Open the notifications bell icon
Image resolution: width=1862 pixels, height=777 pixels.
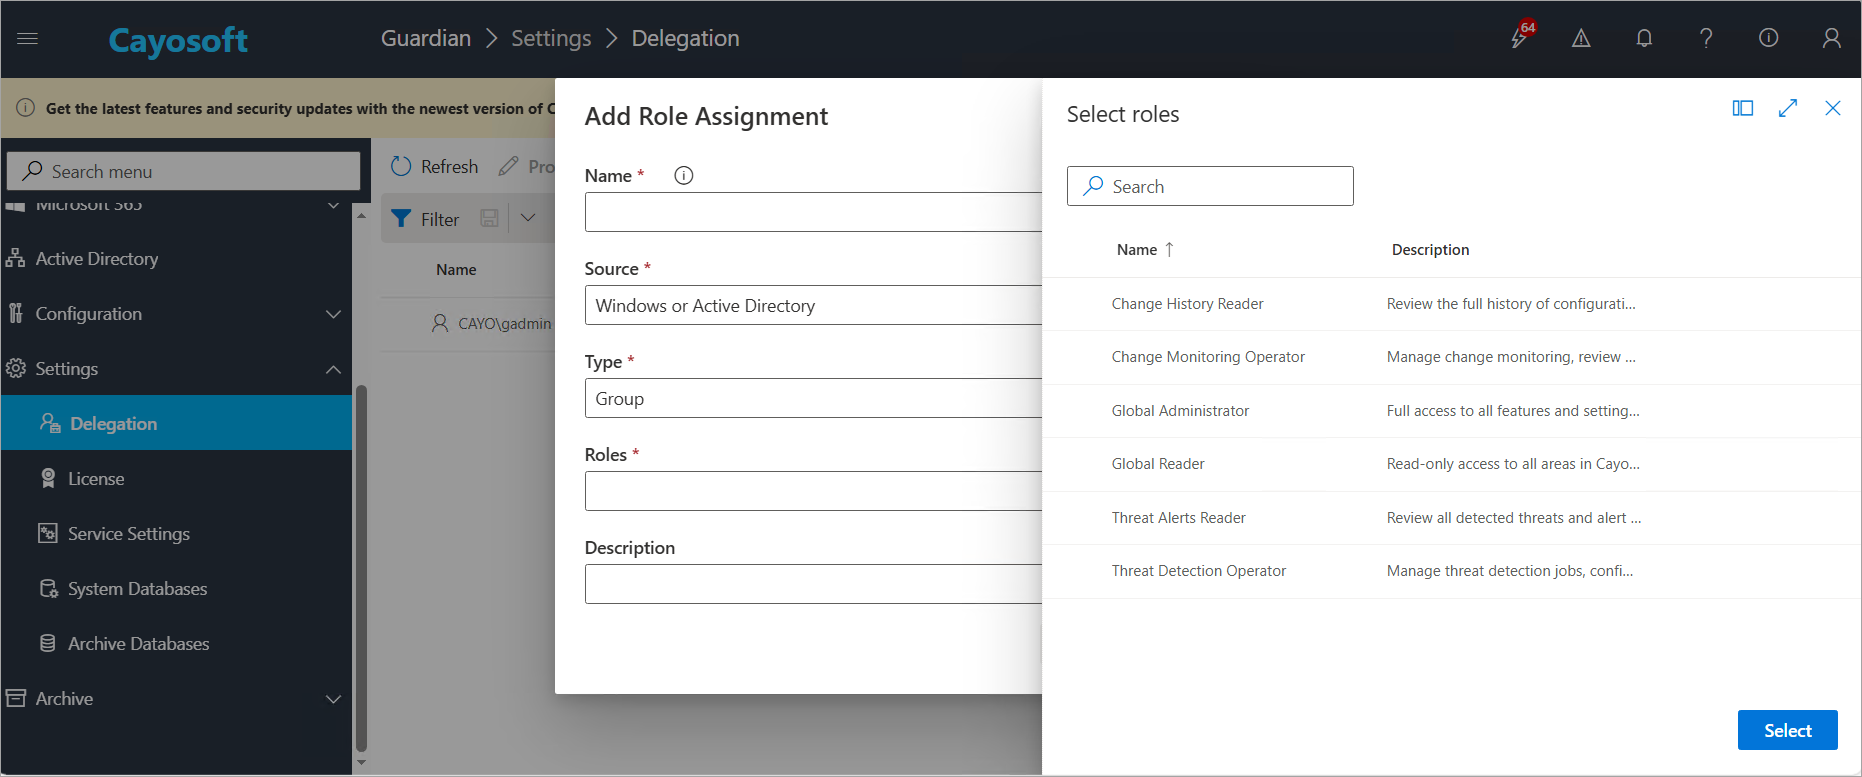[1644, 38]
